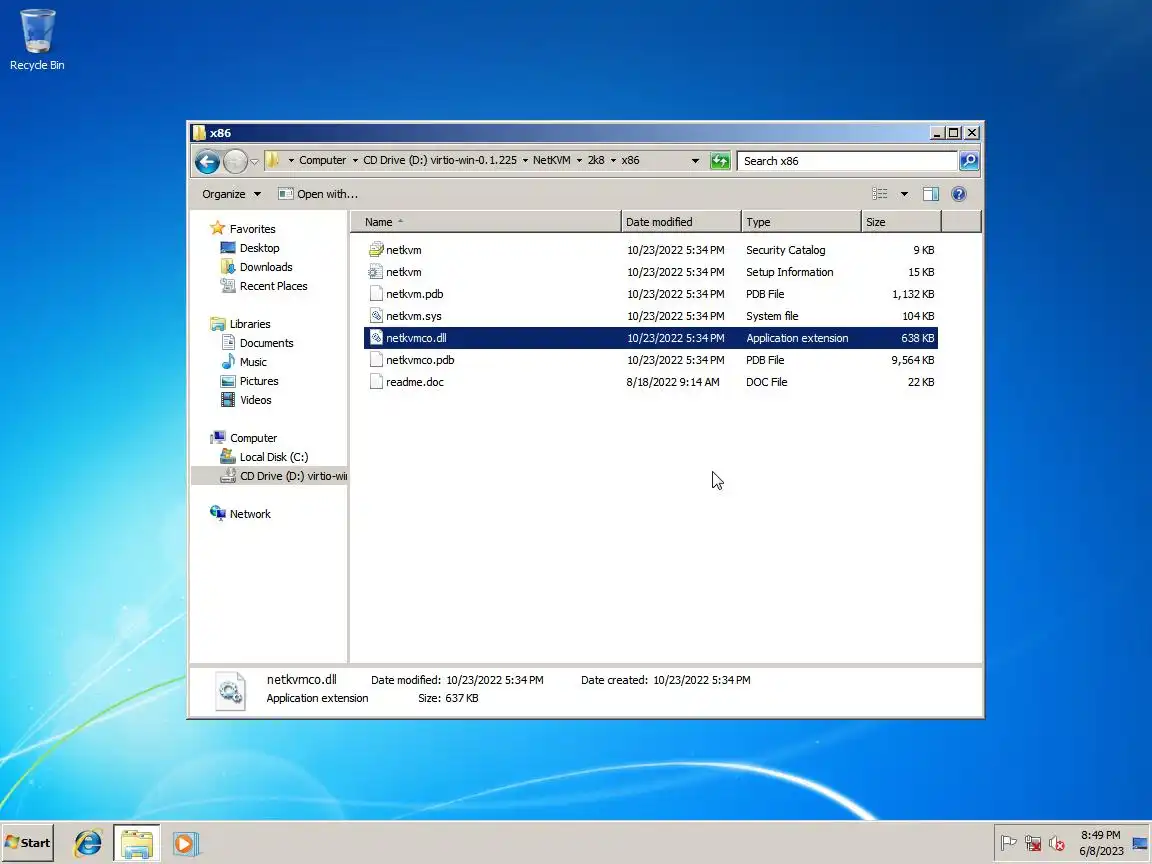This screenshot has width=1152, height=864.
Task: Click the muted volume tray icon
Action: coord(1056,843)
